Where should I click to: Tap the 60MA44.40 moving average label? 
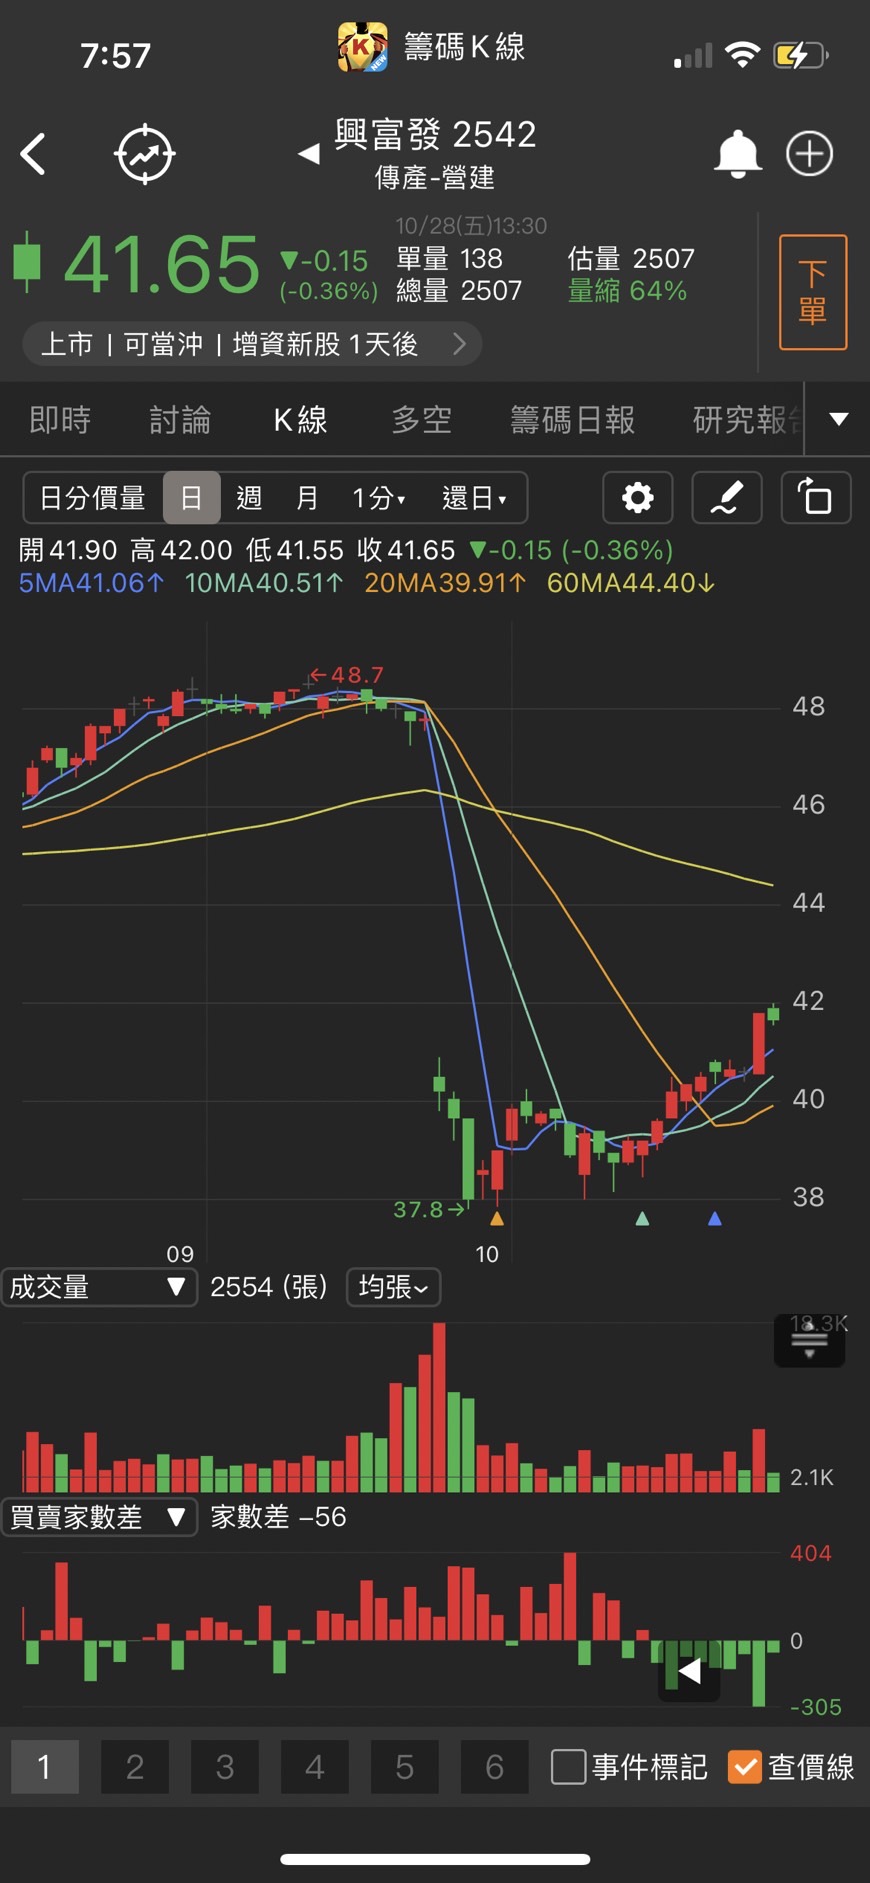(x=631, y=583)
